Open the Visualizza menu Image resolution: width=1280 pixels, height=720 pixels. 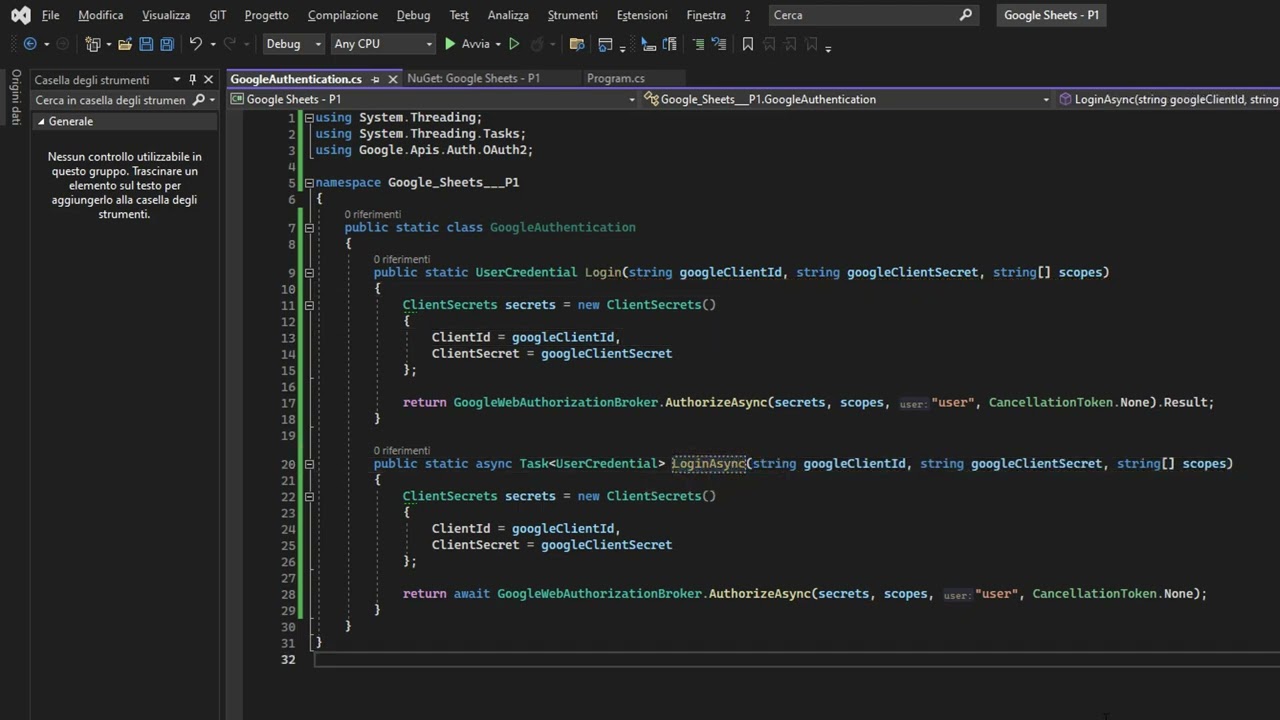click(166, 15)
